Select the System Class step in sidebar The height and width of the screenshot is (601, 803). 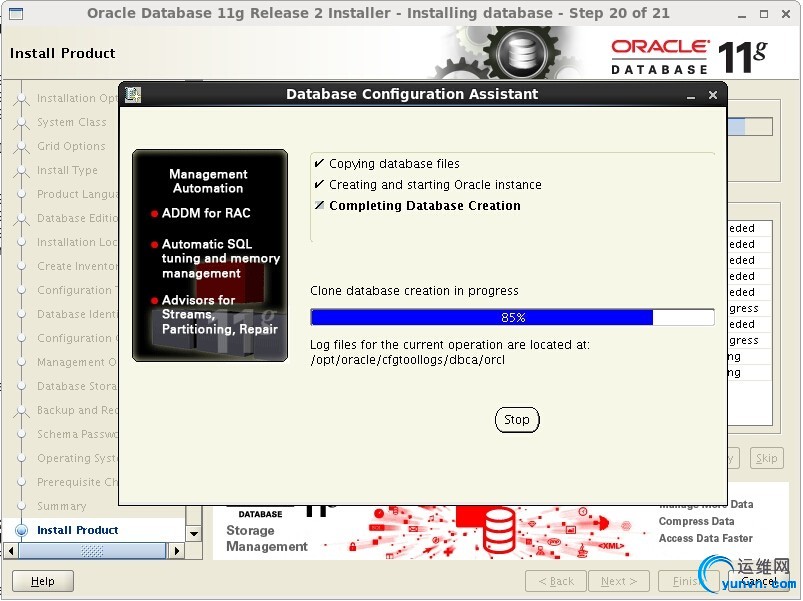[x=72, y=122]
